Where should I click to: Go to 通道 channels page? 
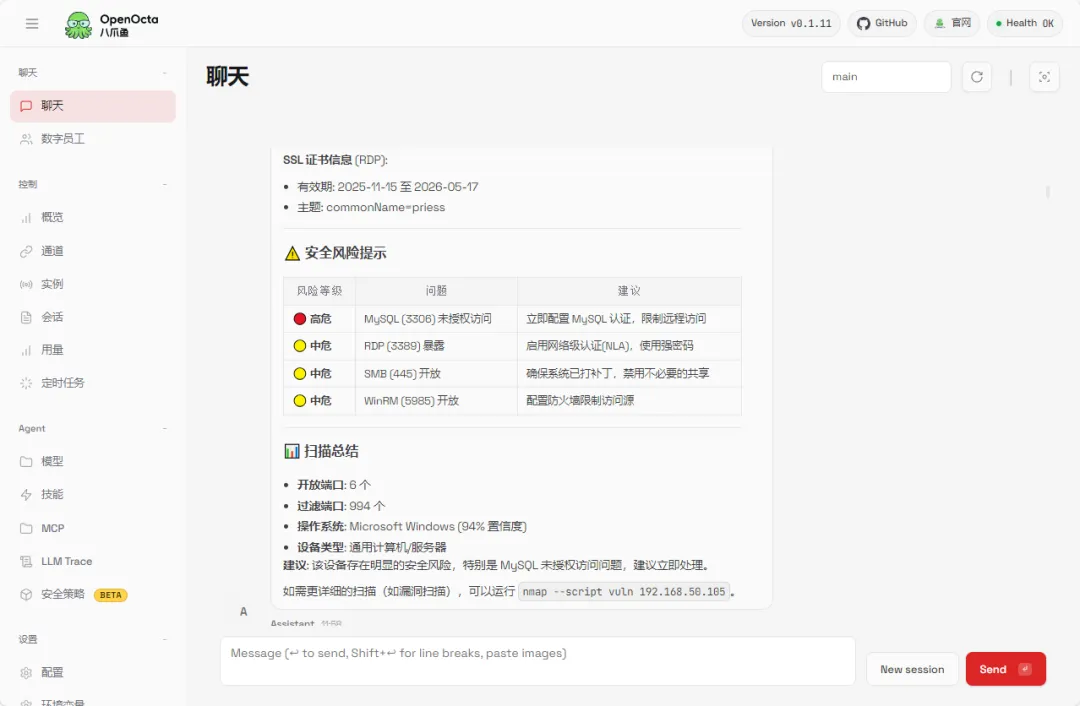(x=93, y=251)
